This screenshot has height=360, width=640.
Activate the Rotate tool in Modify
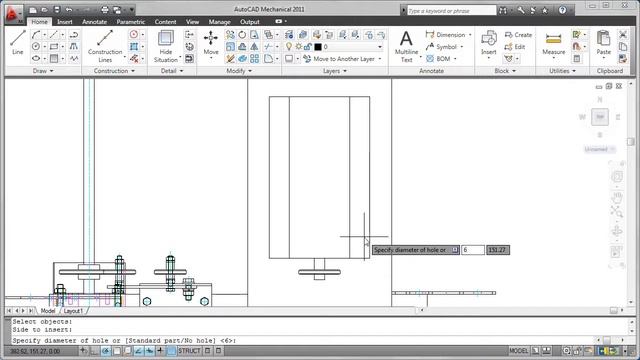coord(242,35)
